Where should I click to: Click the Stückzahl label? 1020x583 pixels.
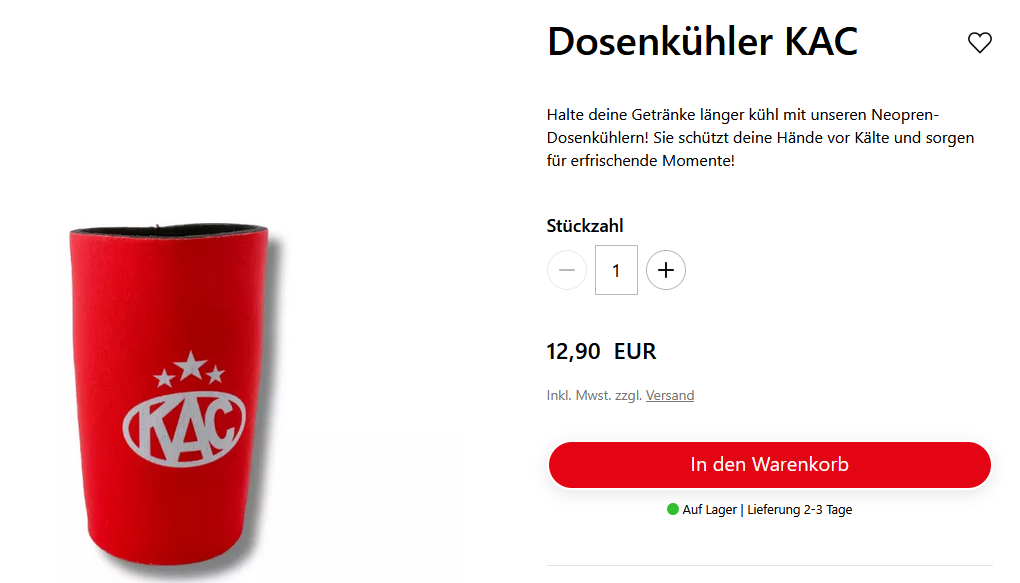(x=585, y=226)
